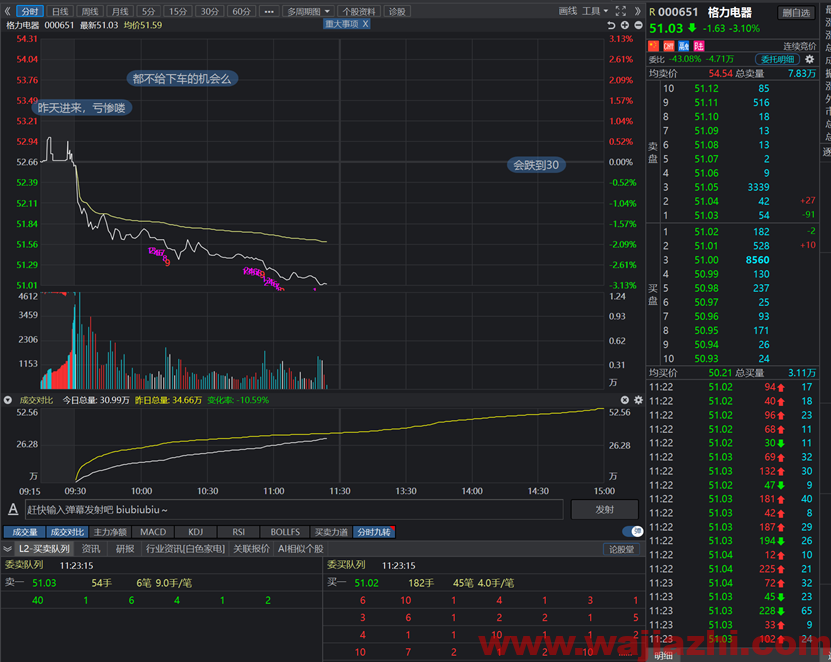Click the pink 陆 Stock Connect badge
This screenshot has height=662, width=831.
coord(699,46)
